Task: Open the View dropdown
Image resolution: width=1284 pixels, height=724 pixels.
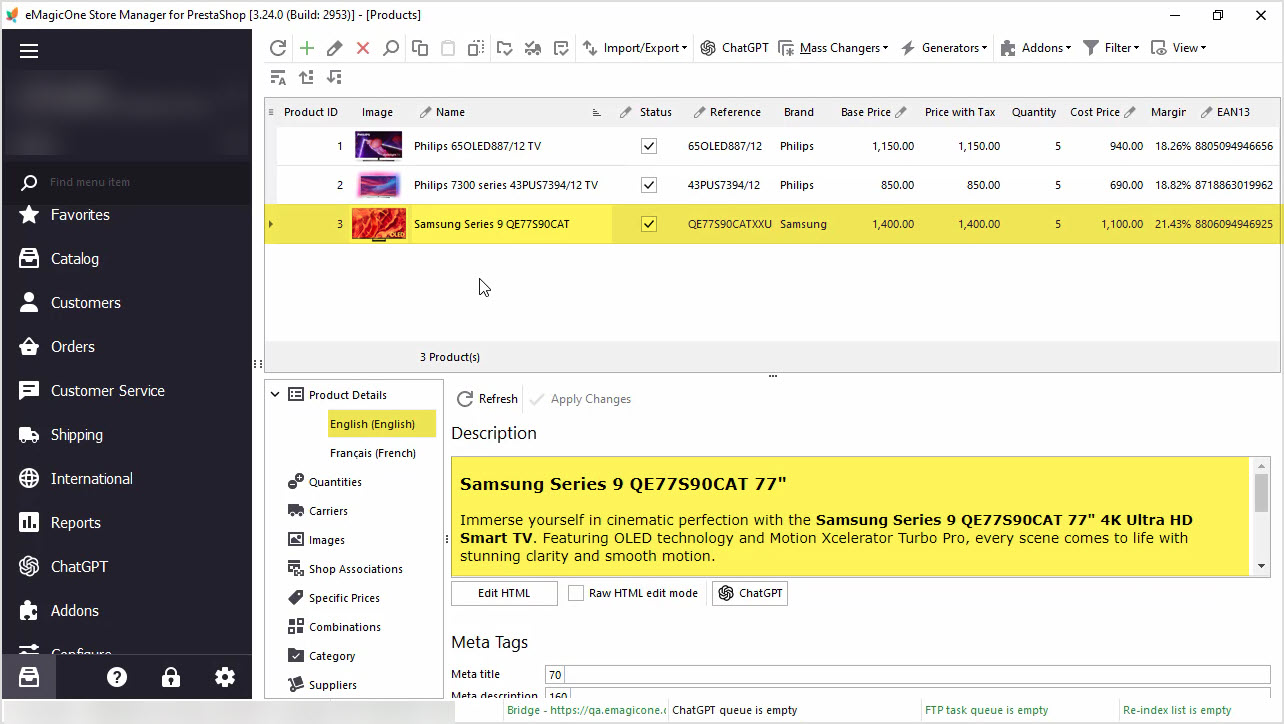Action: pos(1178,48)
